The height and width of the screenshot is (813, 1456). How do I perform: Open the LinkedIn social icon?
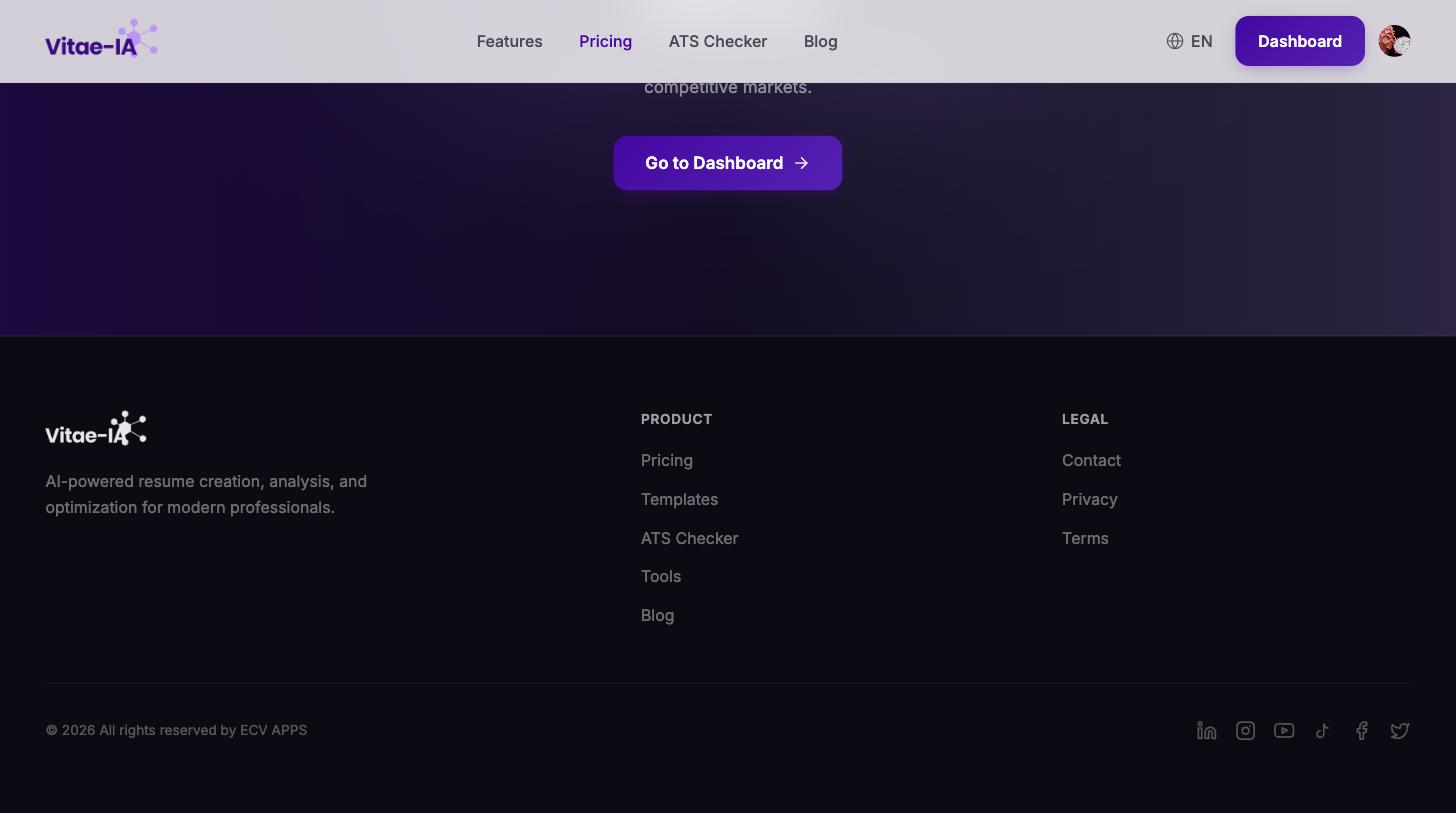pyautogui.click(x=1206, y=731)
